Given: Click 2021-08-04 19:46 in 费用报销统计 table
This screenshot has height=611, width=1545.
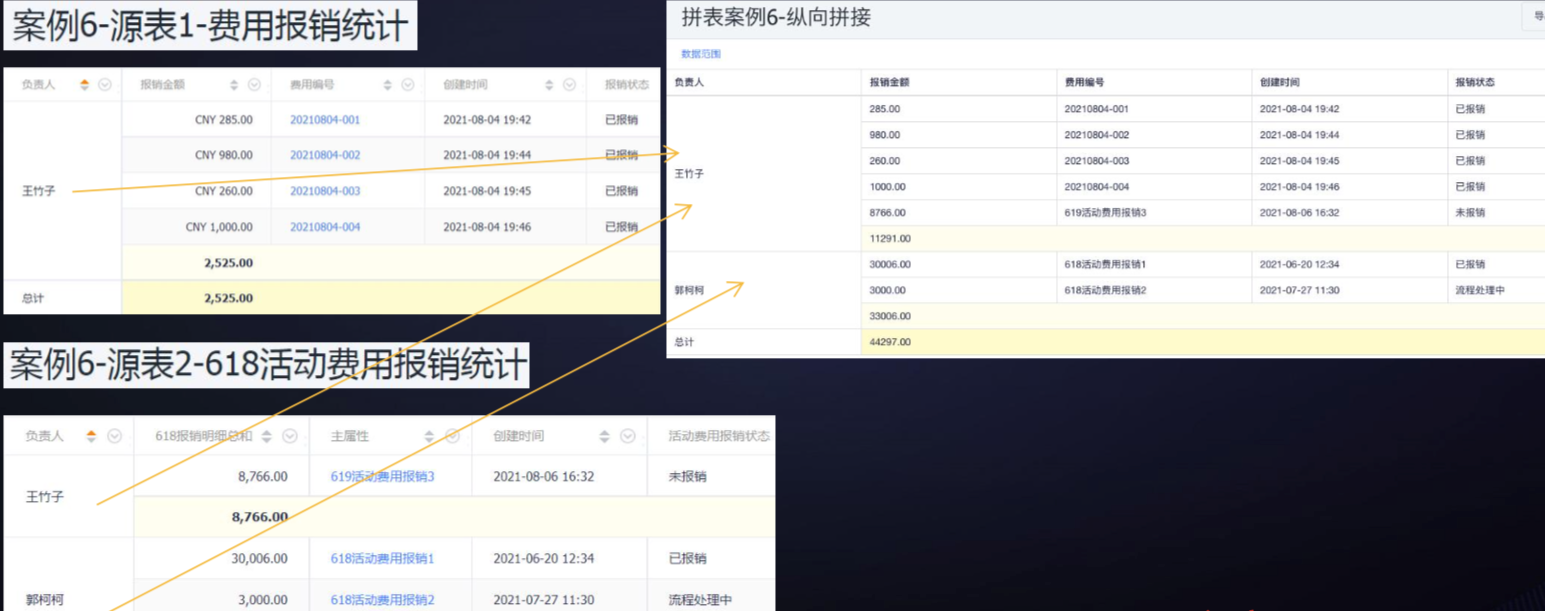Looking at the screenshot, I should (487, 227).
